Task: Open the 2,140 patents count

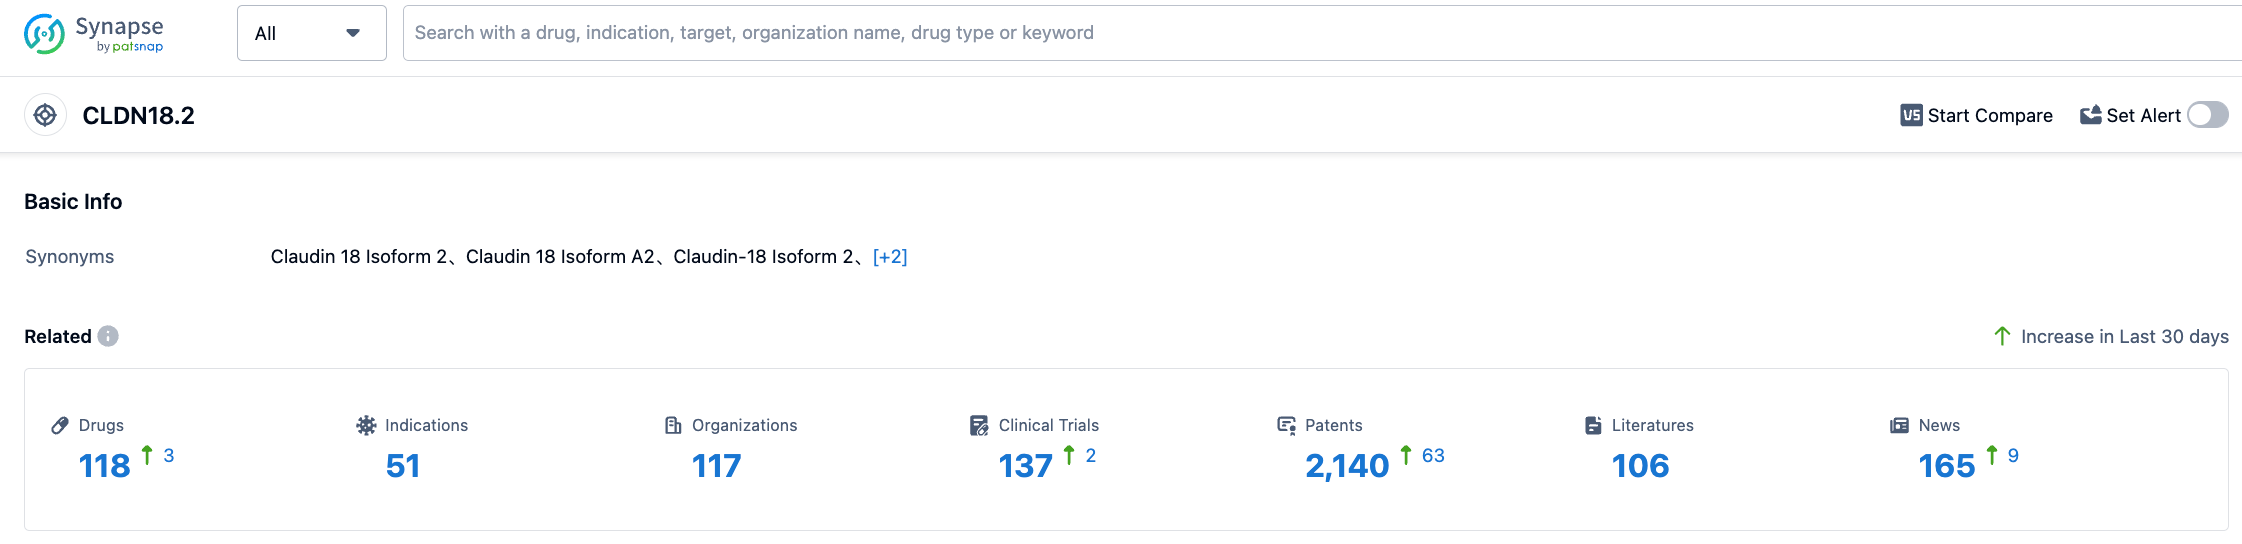Action: coord(1346,466)
